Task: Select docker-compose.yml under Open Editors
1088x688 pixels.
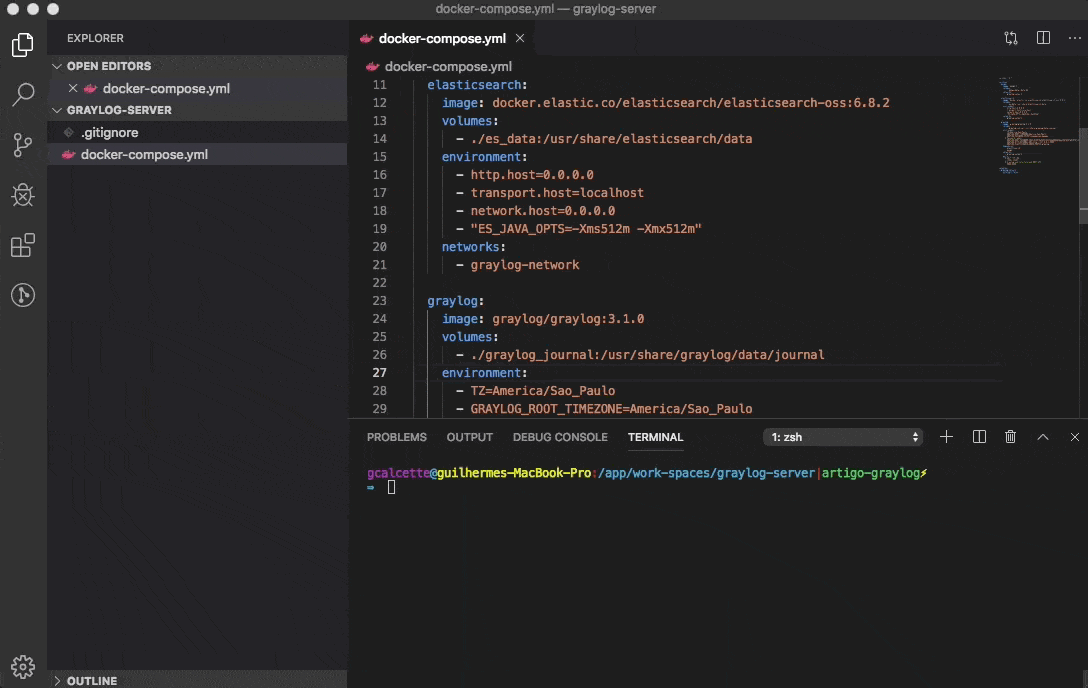Action: [x=197, y=88]
